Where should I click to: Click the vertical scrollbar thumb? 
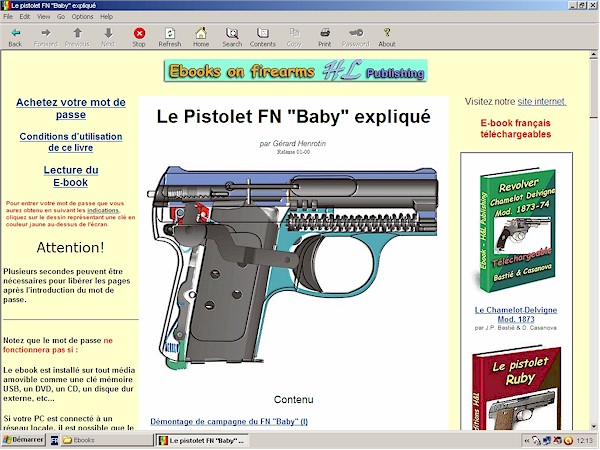coord(594,88)
